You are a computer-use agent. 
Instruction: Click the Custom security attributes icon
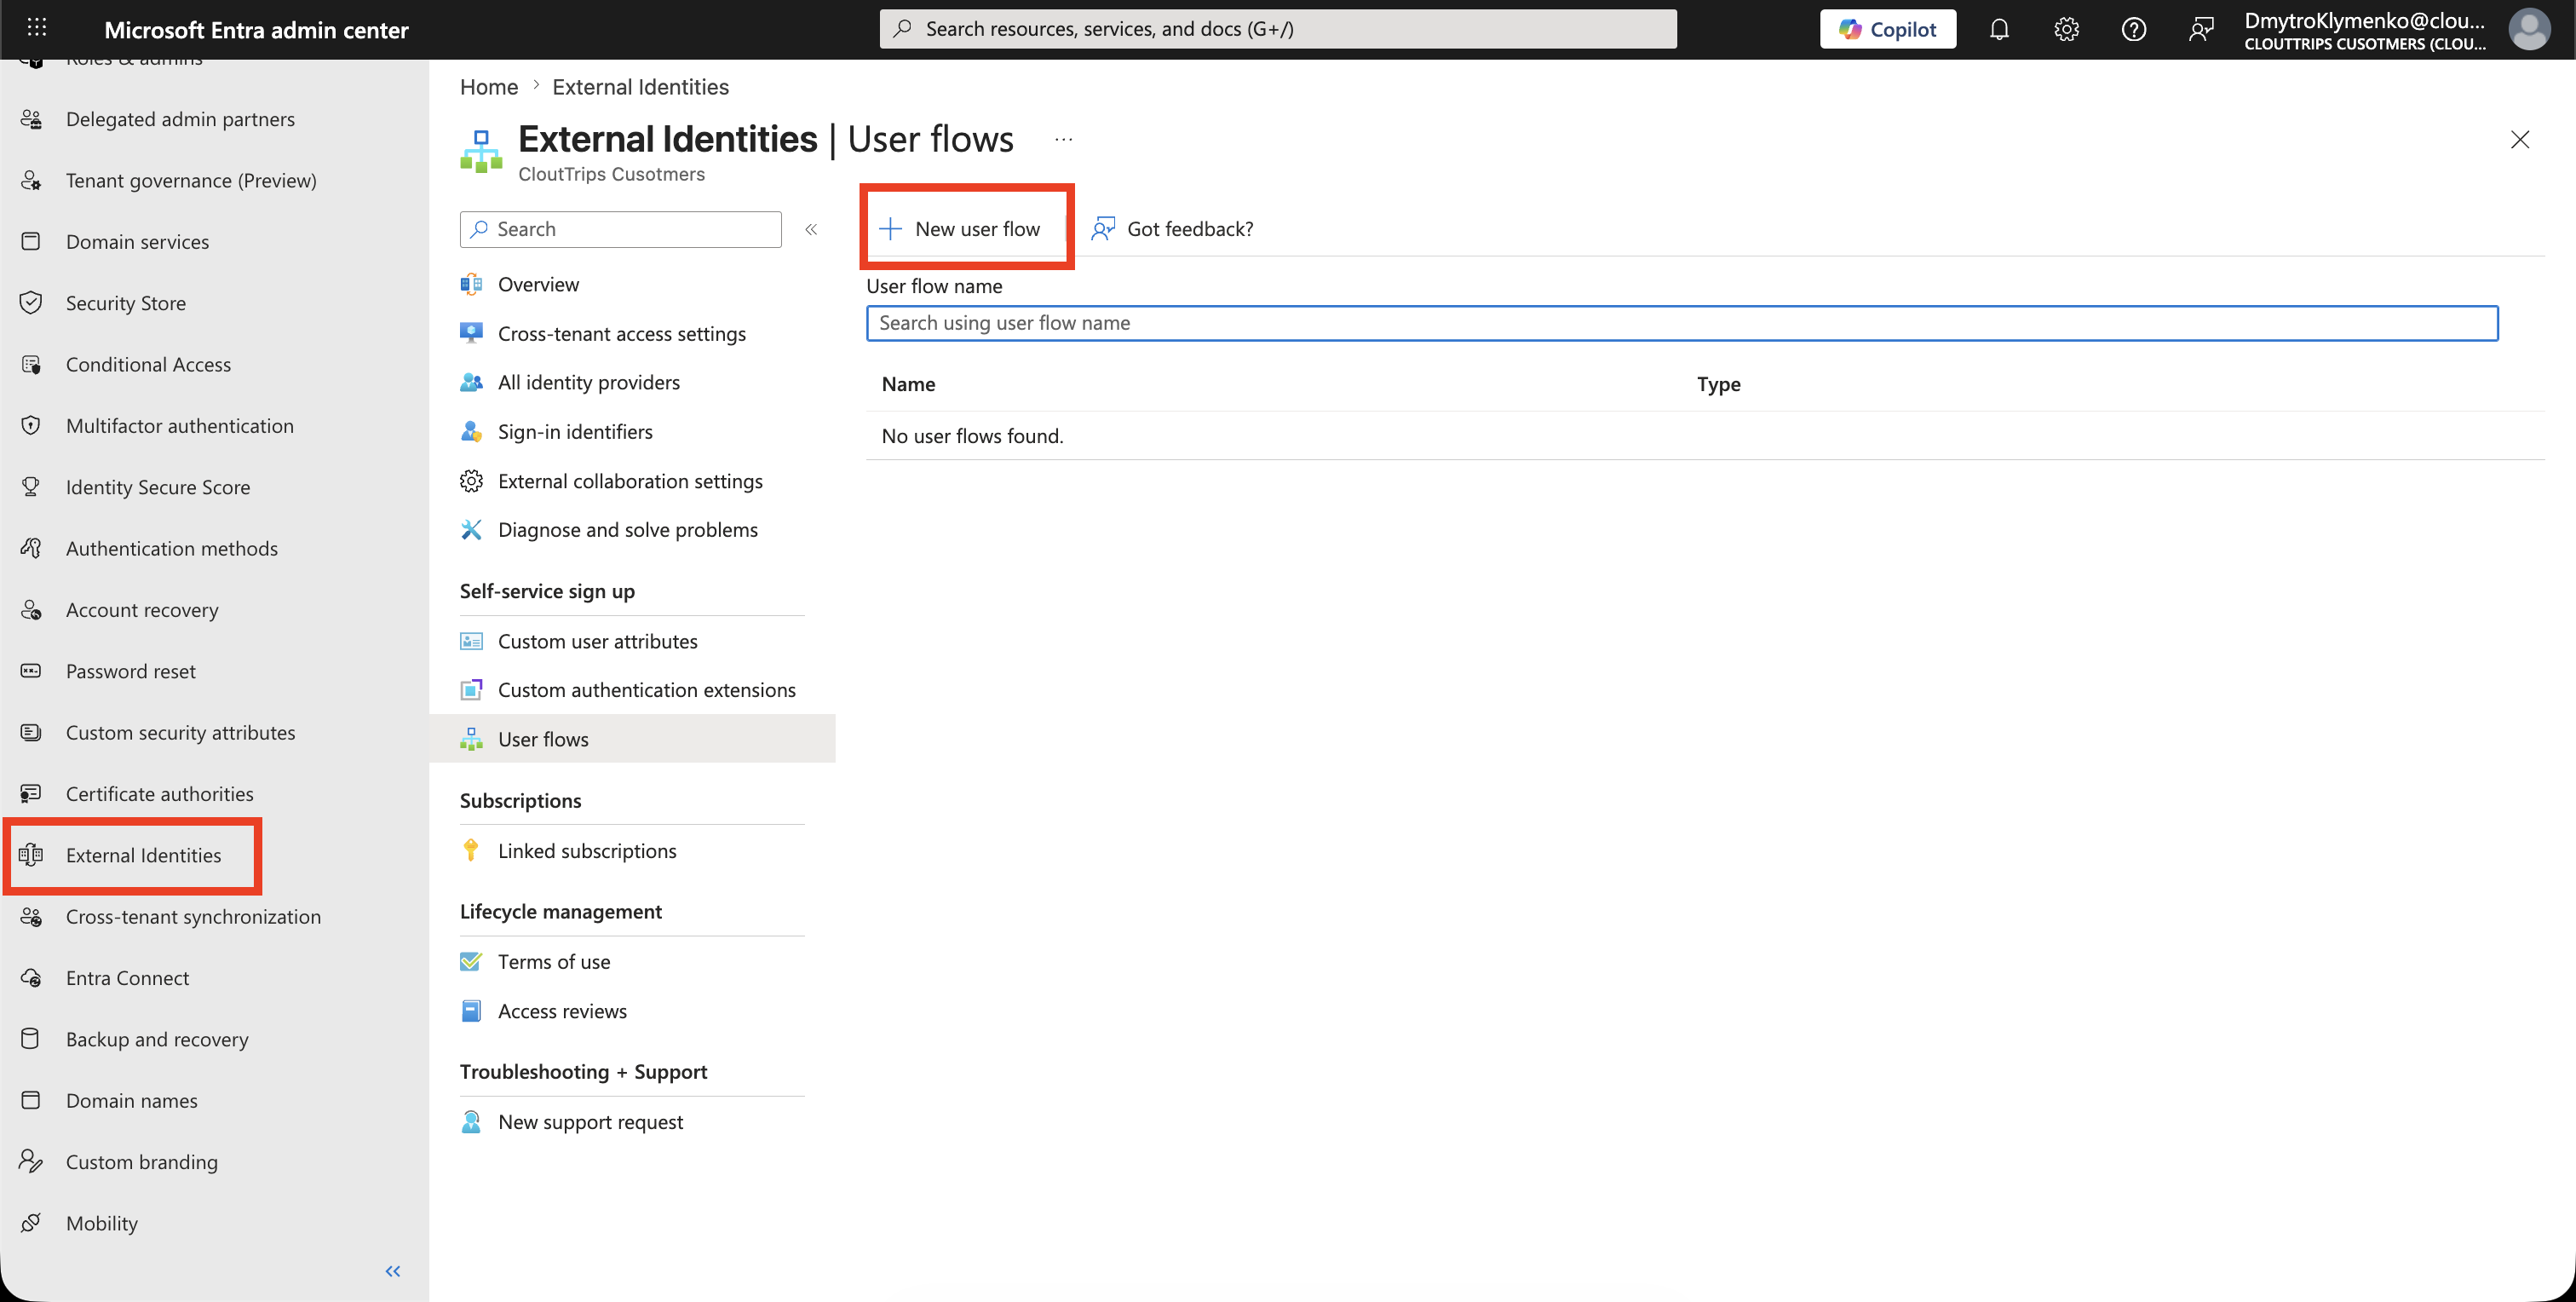pos(31,732)
